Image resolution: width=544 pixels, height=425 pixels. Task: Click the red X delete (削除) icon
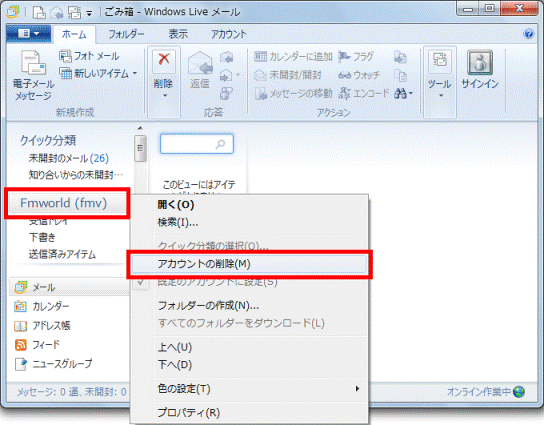point(164,60)
